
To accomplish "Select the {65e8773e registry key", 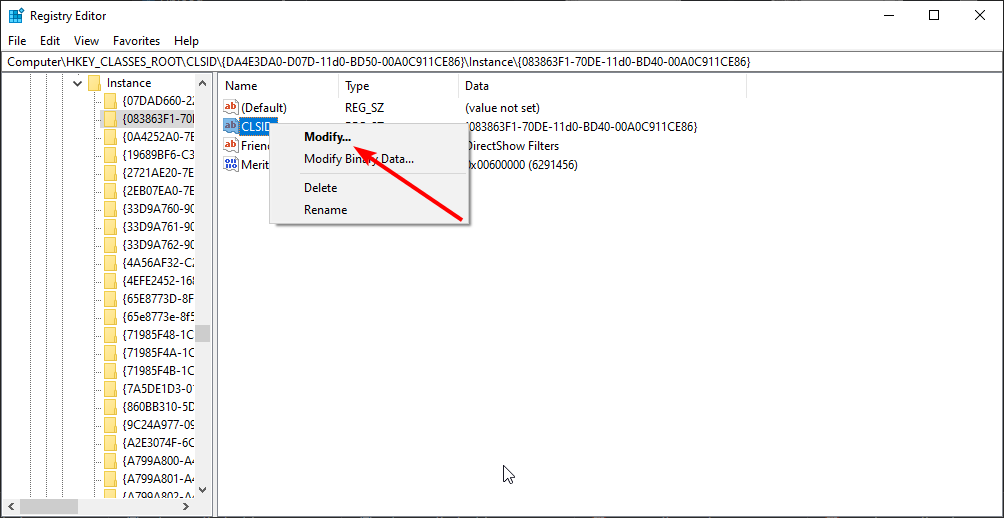I will [158, 316].
